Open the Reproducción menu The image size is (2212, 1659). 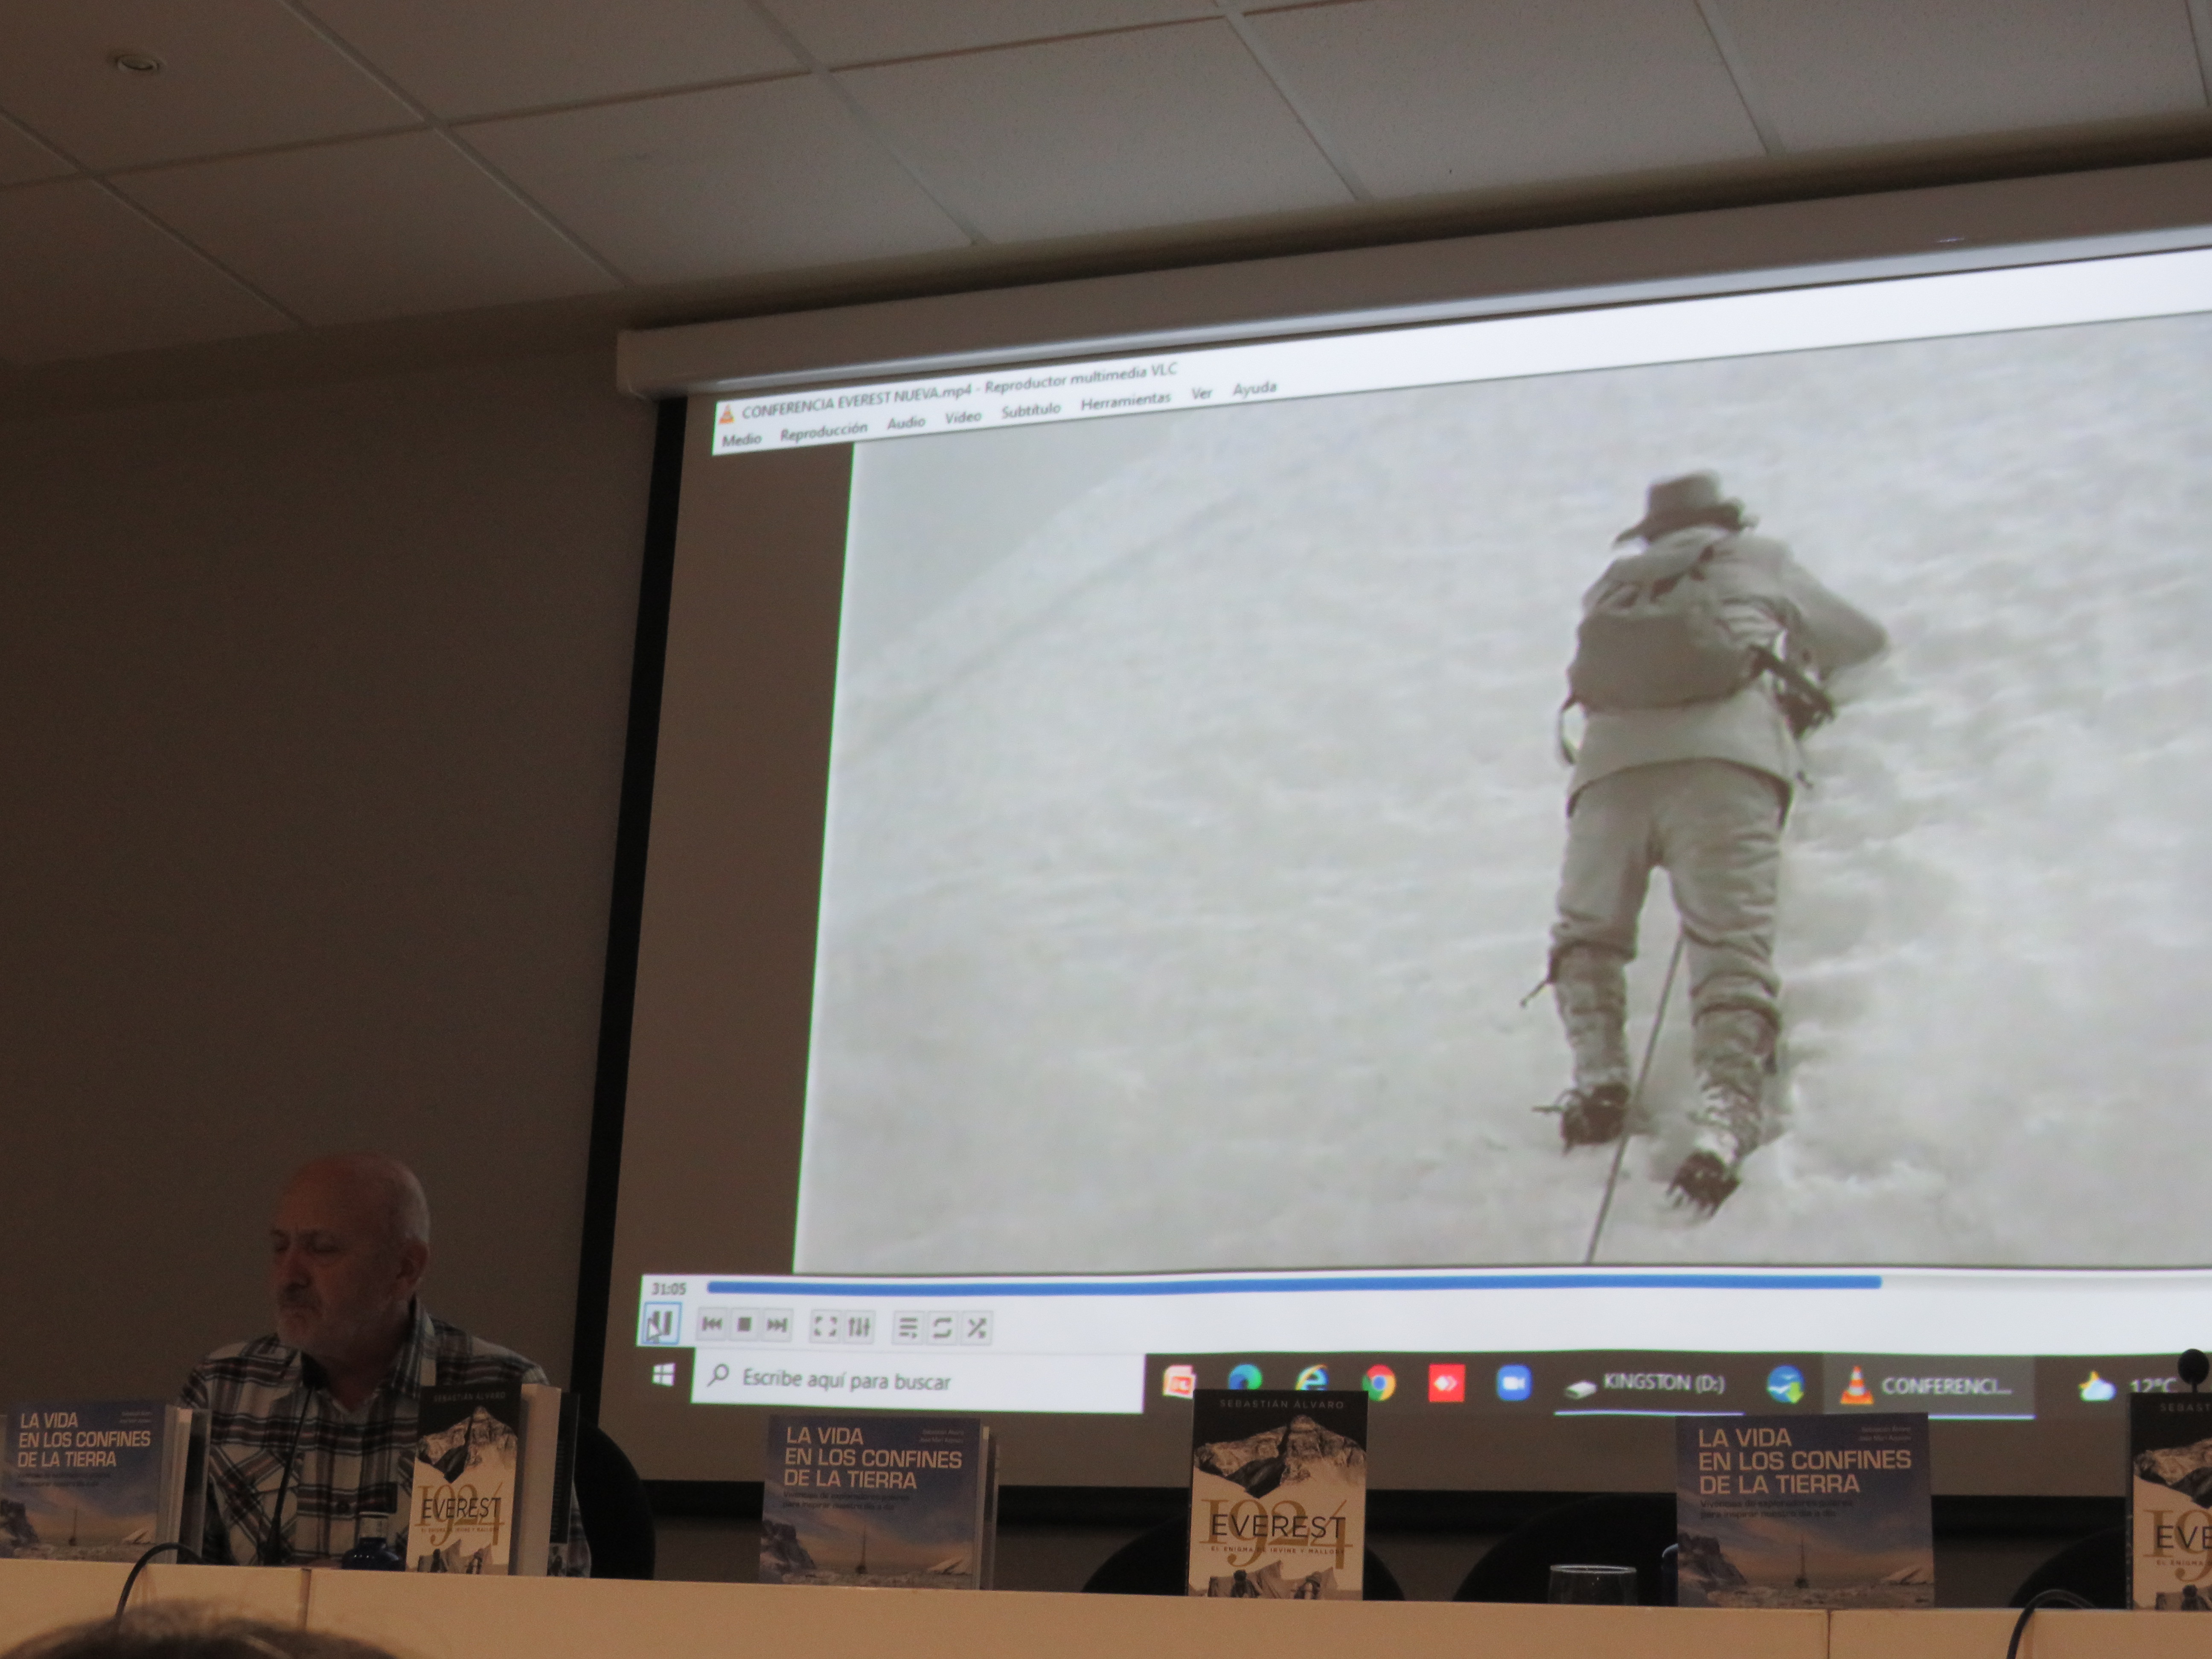point(824,431)
